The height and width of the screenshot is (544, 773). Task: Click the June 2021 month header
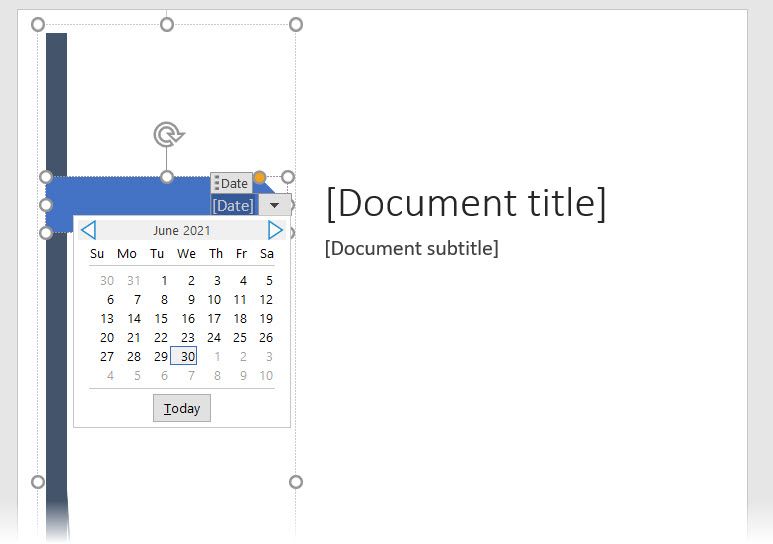(182, 230)
